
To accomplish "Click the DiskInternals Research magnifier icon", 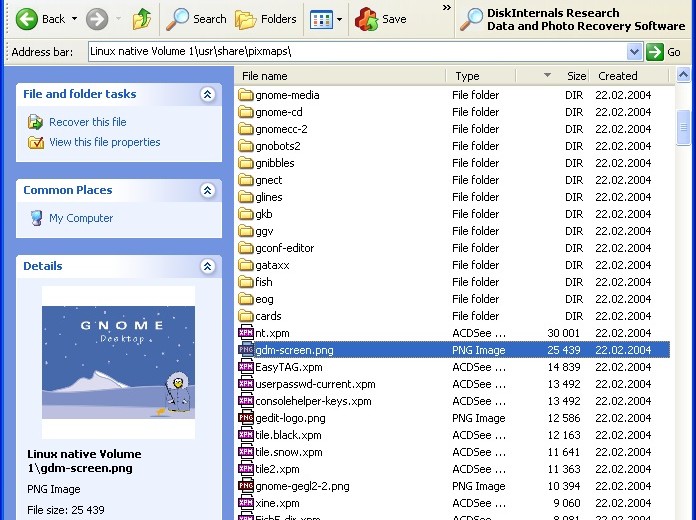I will 471,19.
